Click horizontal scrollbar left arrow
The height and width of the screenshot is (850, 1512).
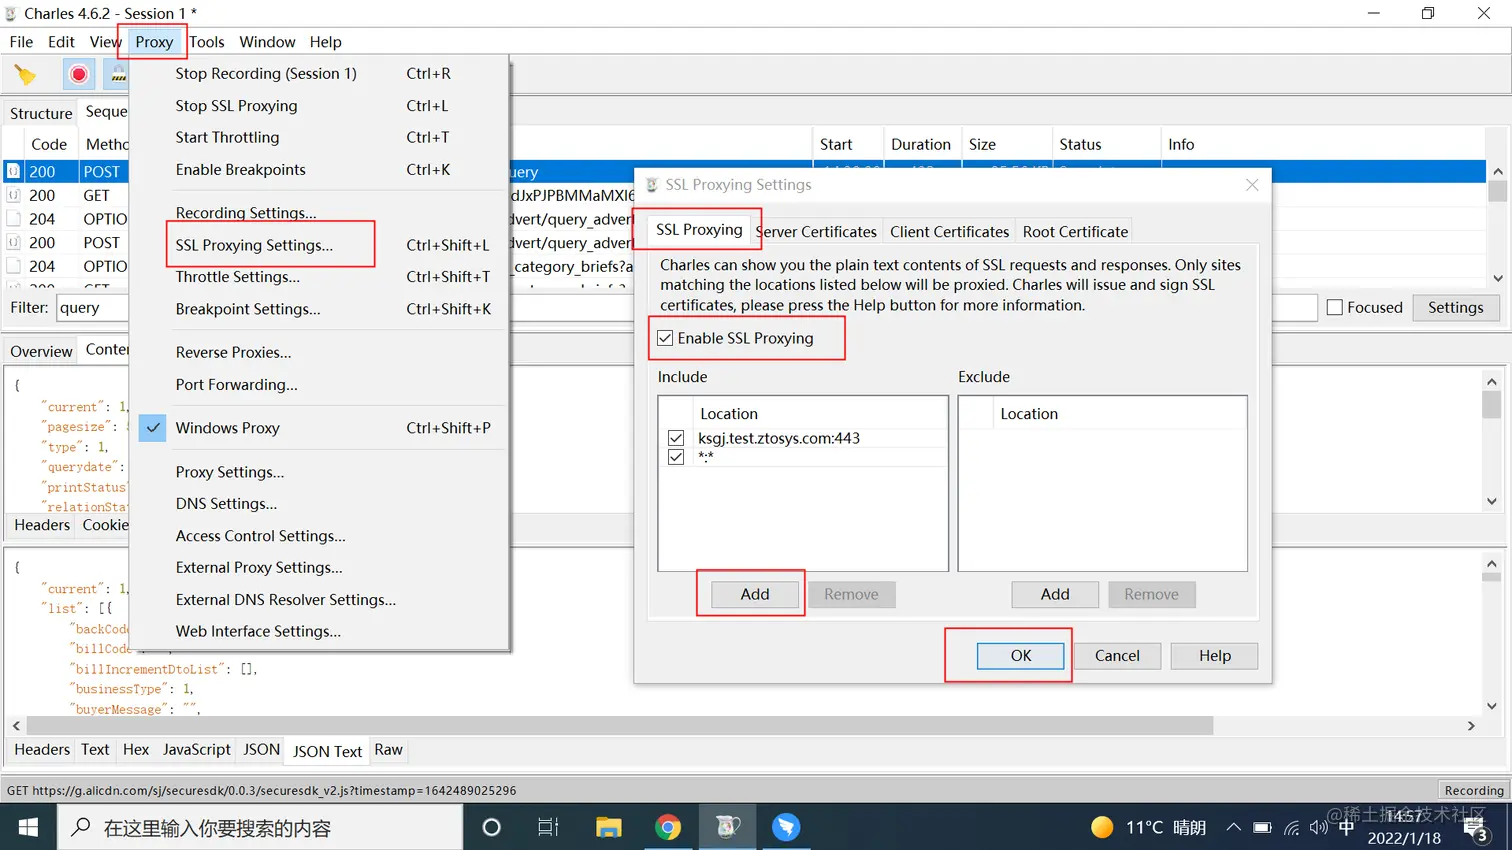(16, 726)
